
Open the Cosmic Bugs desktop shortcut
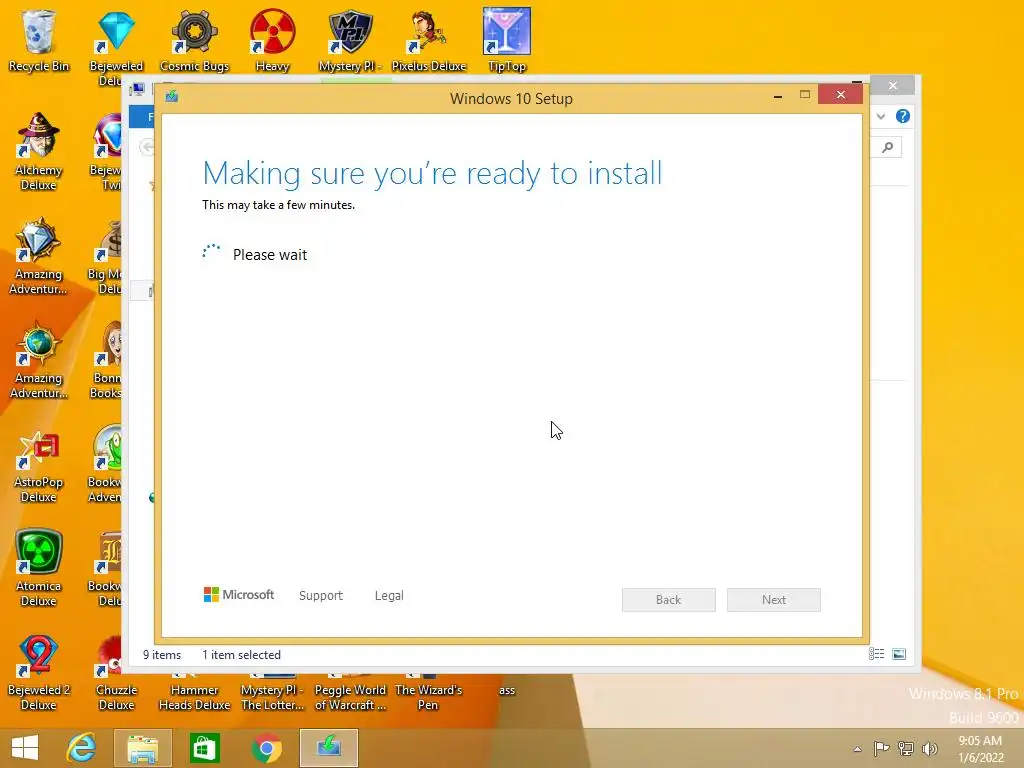point(194,39)
